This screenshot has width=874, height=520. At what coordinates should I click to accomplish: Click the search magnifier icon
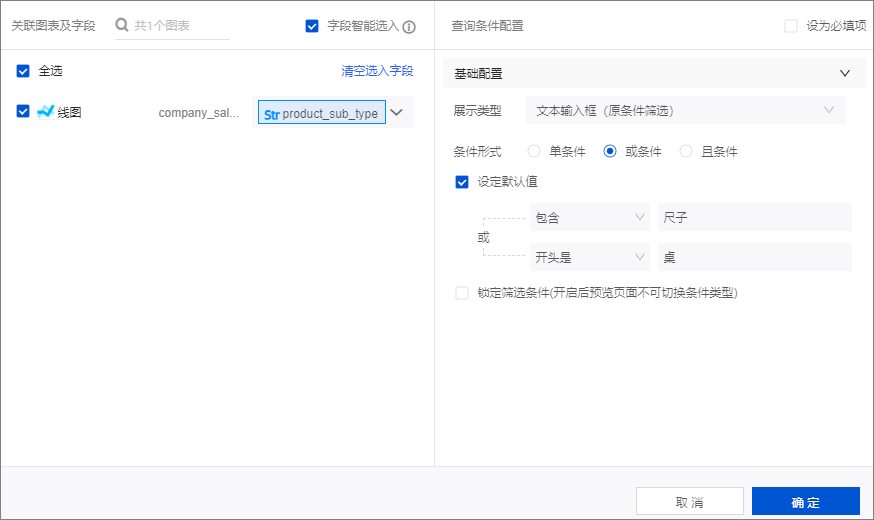coord(122,25)
